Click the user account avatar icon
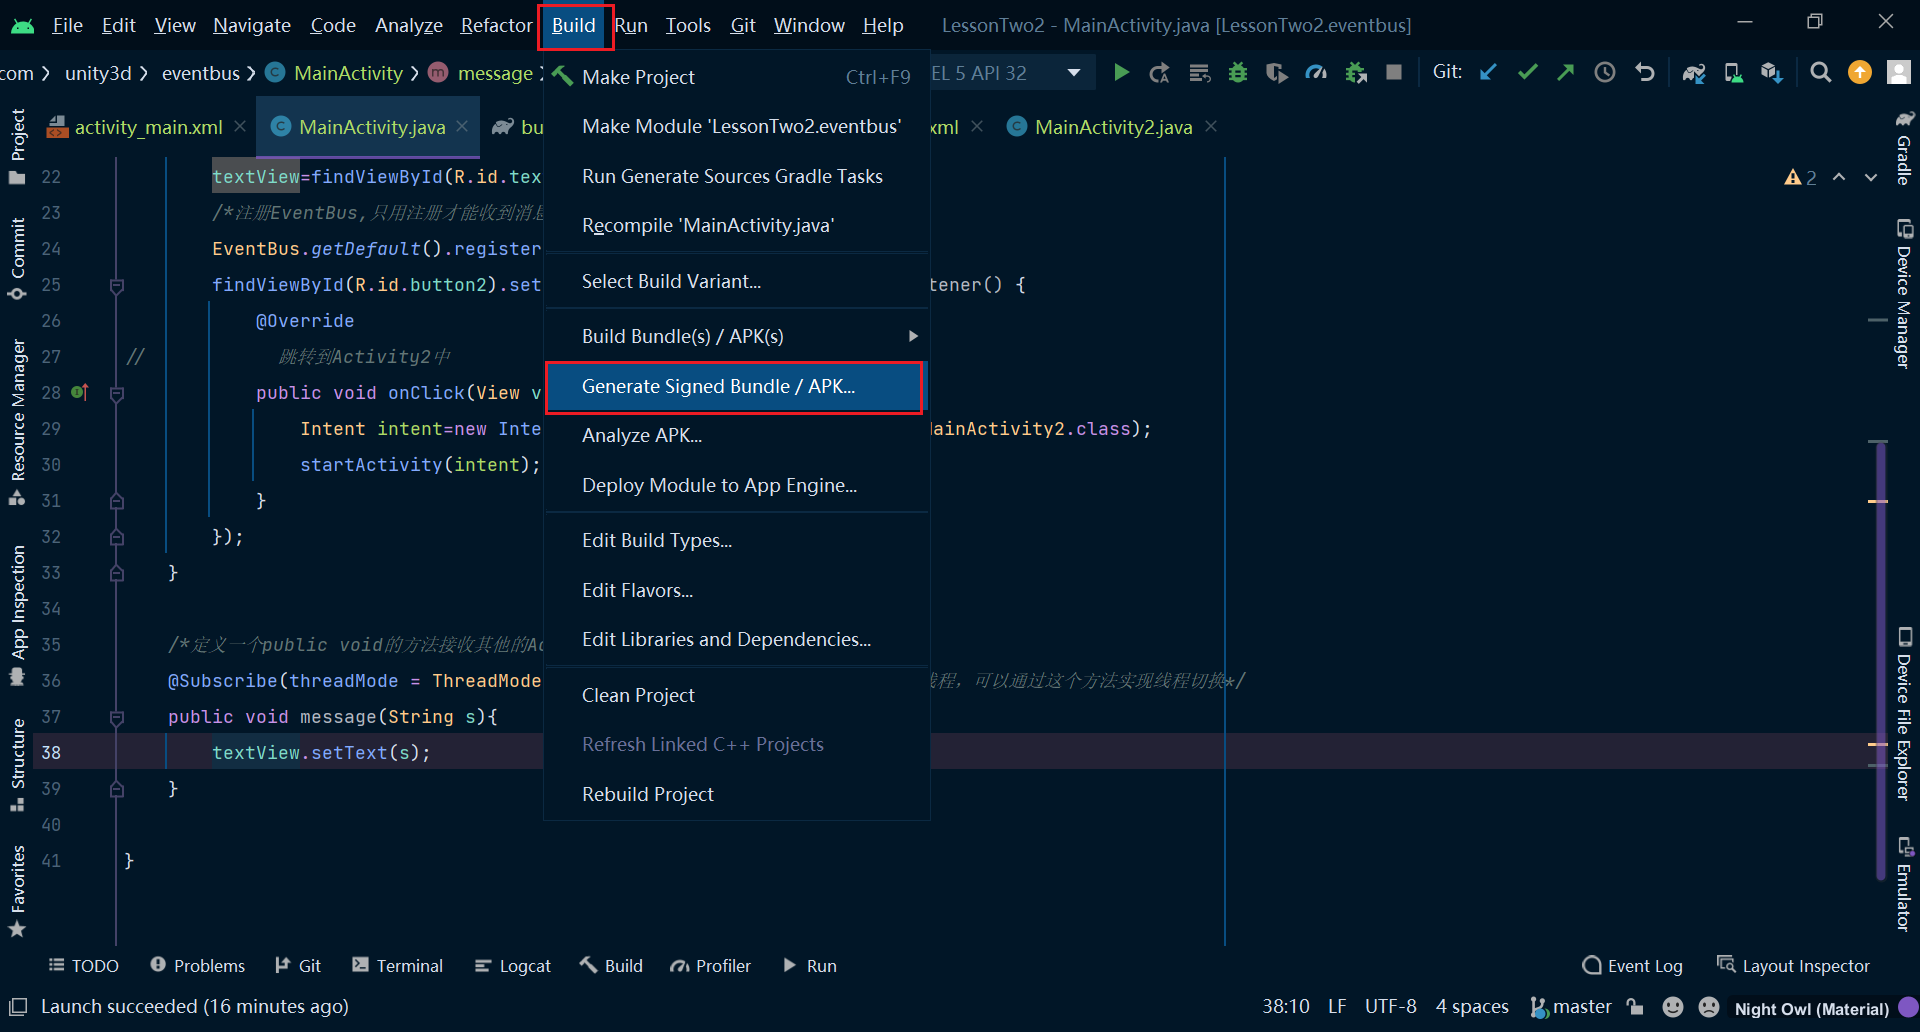This screenshot has height=1032, width=1920. pos(1898,72)
